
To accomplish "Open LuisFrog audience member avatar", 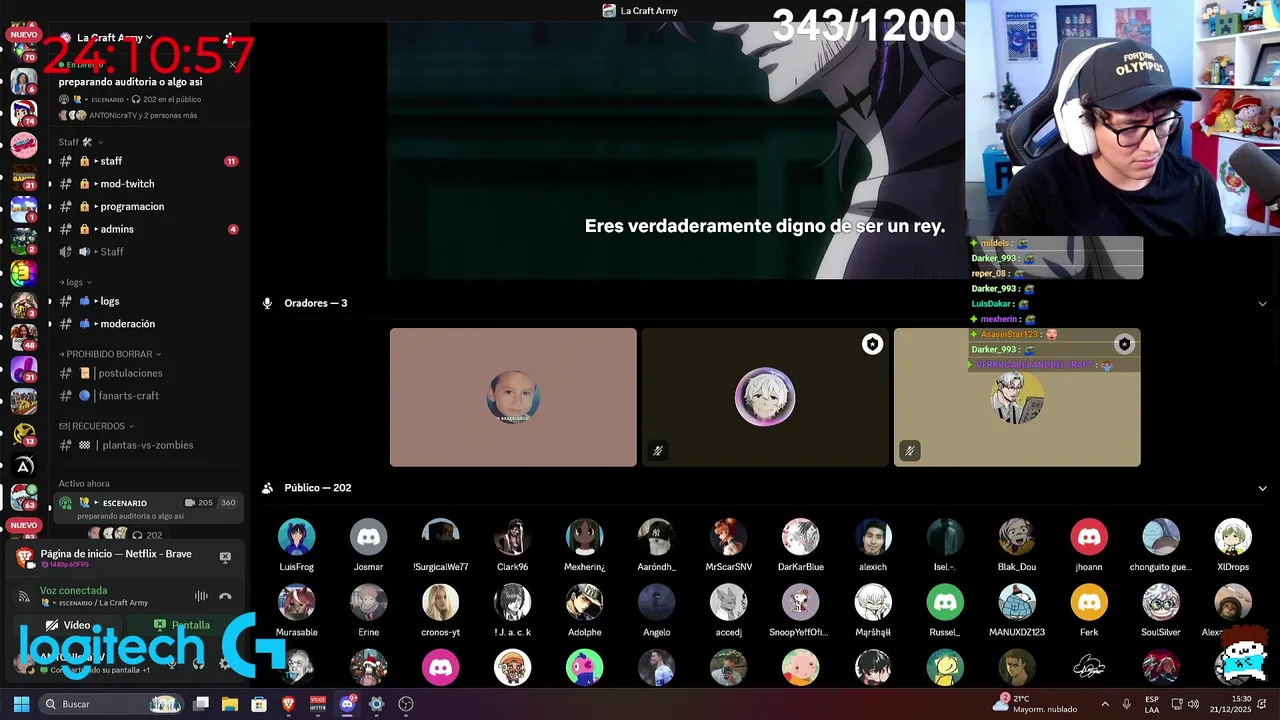I will pyautogui.click(x=296, y=537).
